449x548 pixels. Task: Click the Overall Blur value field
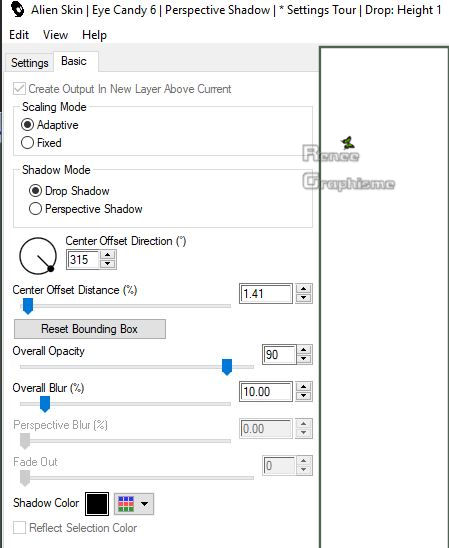(266, 391)
